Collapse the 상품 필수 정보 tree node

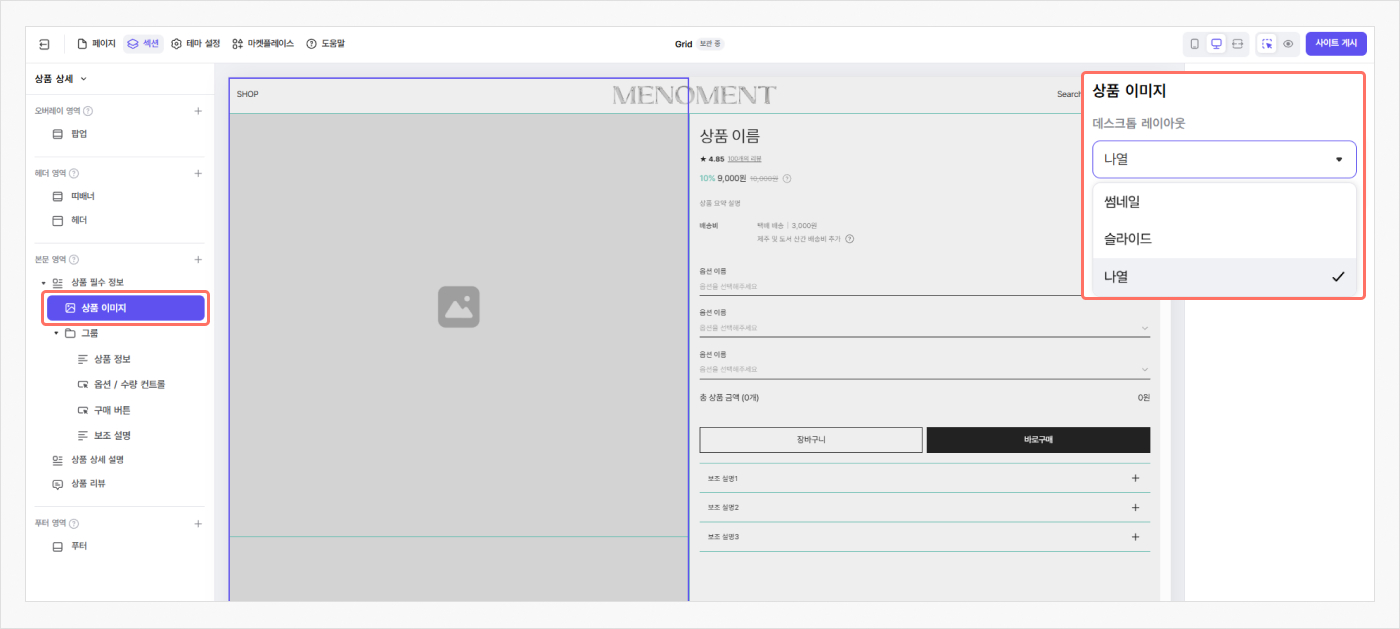pyautogui.click(x=43, y=283)
